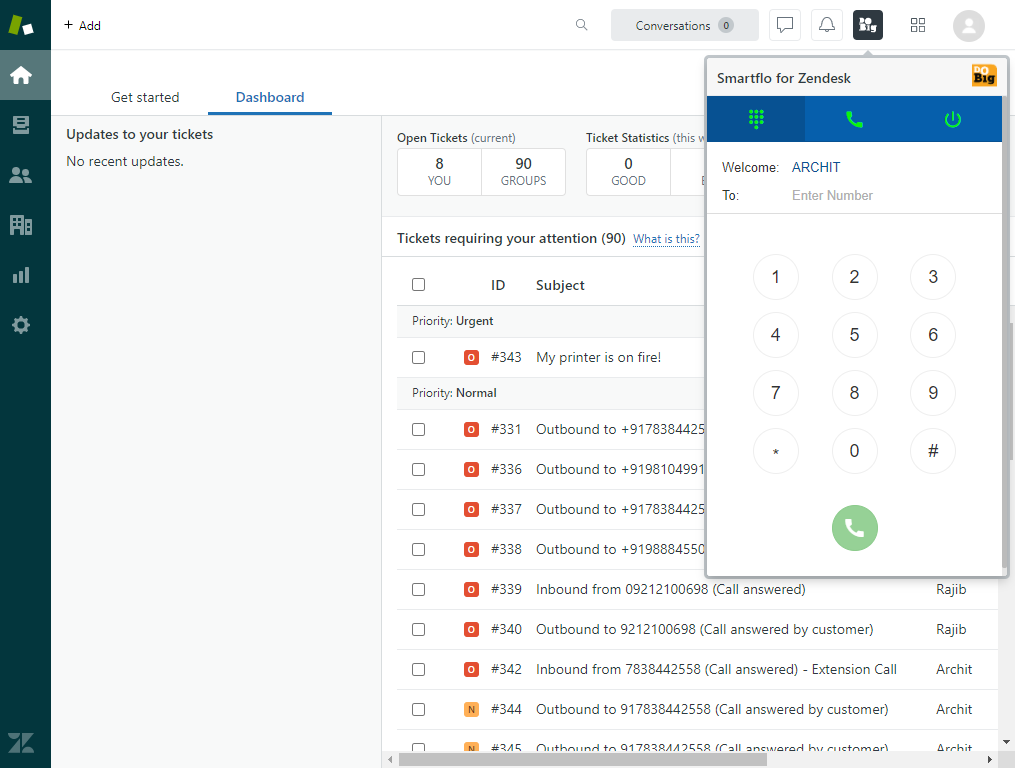1024x768 pixels.
Task: Open the Home icon in sidebar
Action: pos(21,75)
